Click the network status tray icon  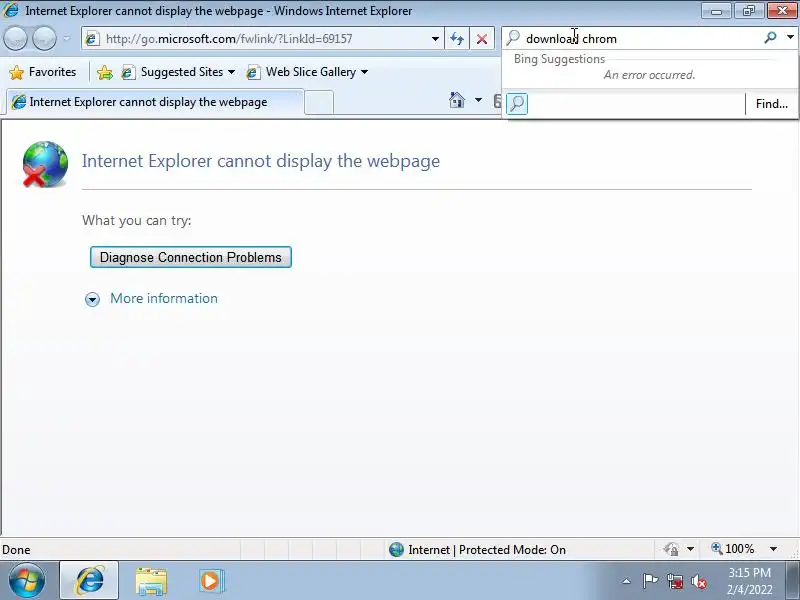pos(674,582)
